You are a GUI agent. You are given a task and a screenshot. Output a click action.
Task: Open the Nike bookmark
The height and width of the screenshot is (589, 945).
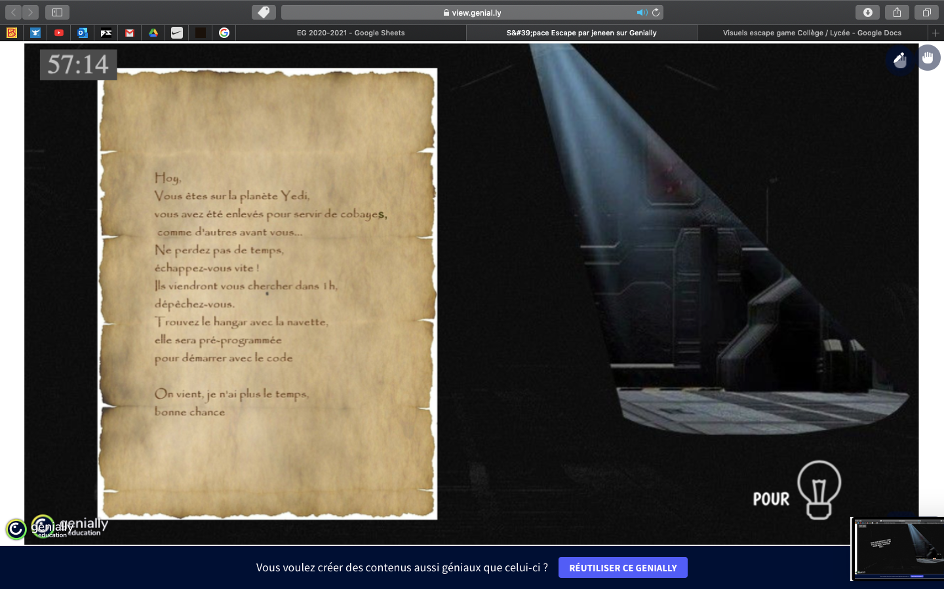(x=177, y=33)
